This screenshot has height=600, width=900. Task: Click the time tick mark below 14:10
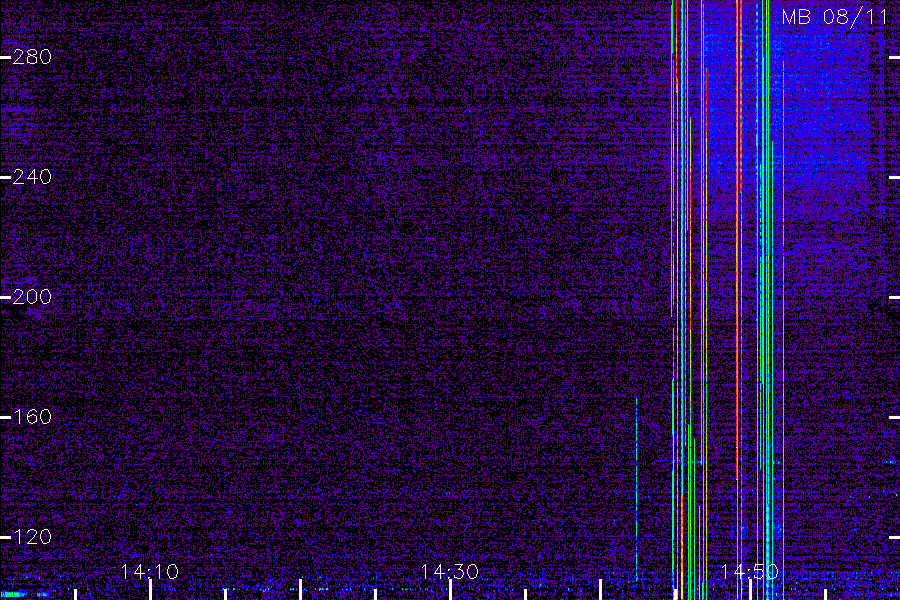click(x=150, y=590)
